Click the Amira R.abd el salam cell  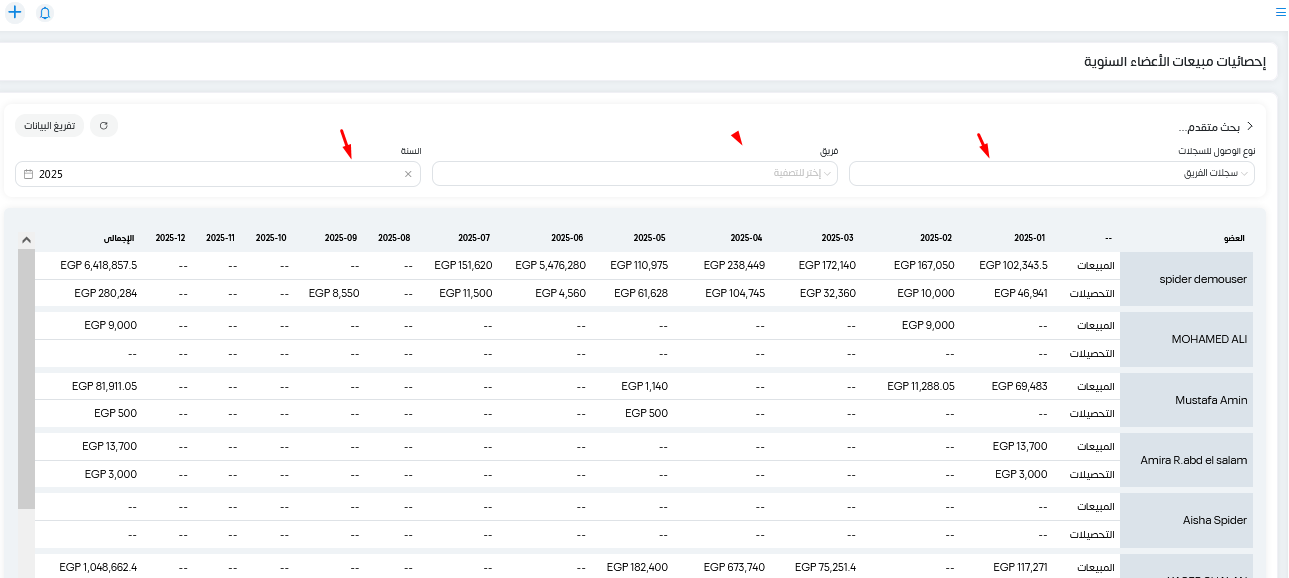pyautogui.click(x=1186, y=460)
